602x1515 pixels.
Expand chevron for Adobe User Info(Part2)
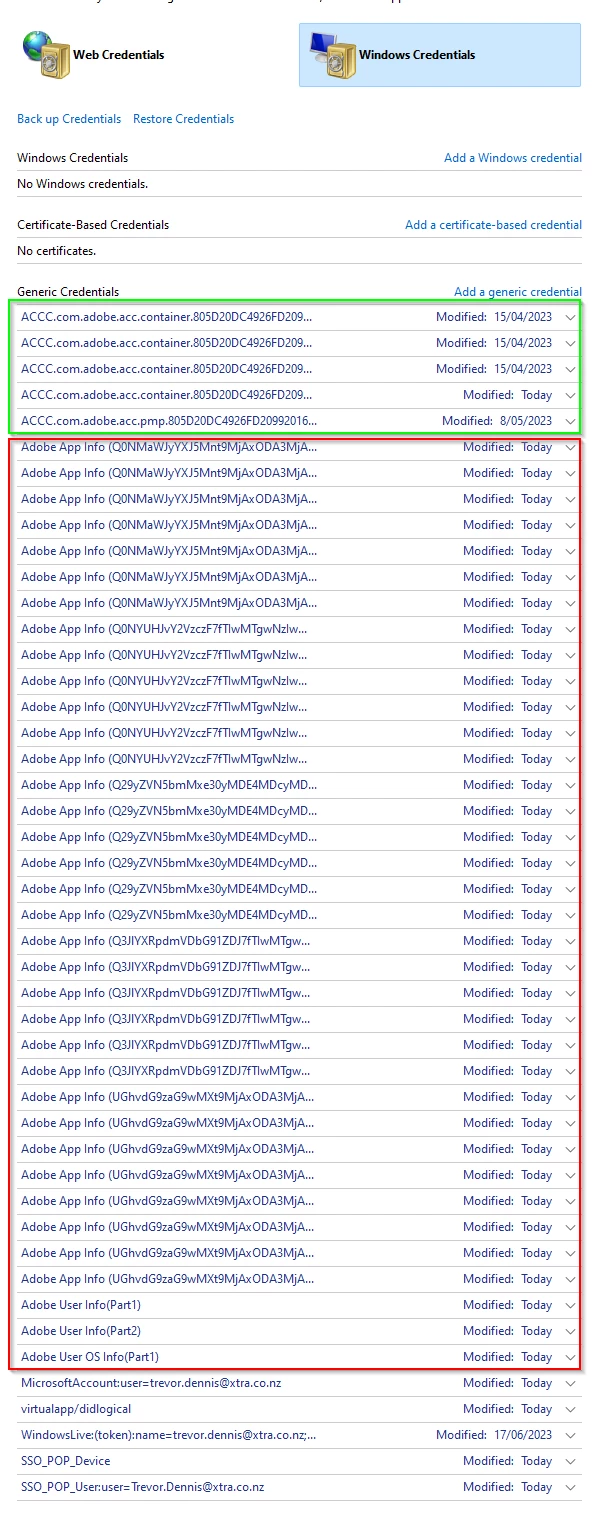point(570,1331)
